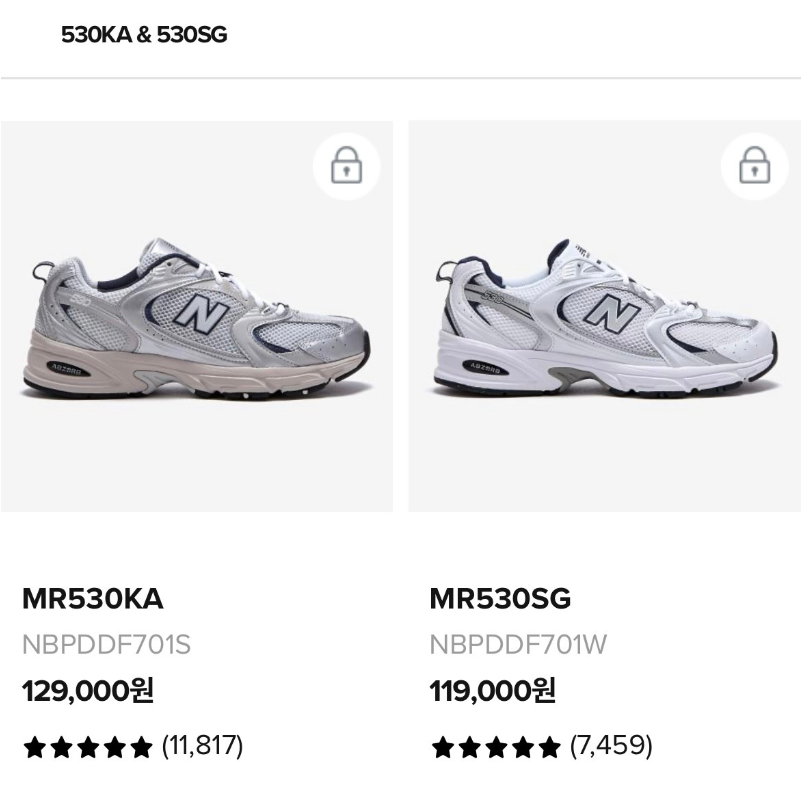Click product code NBPDDF701S
The width and height of the screenshot is (812, 802).
(x=106, y=645)
